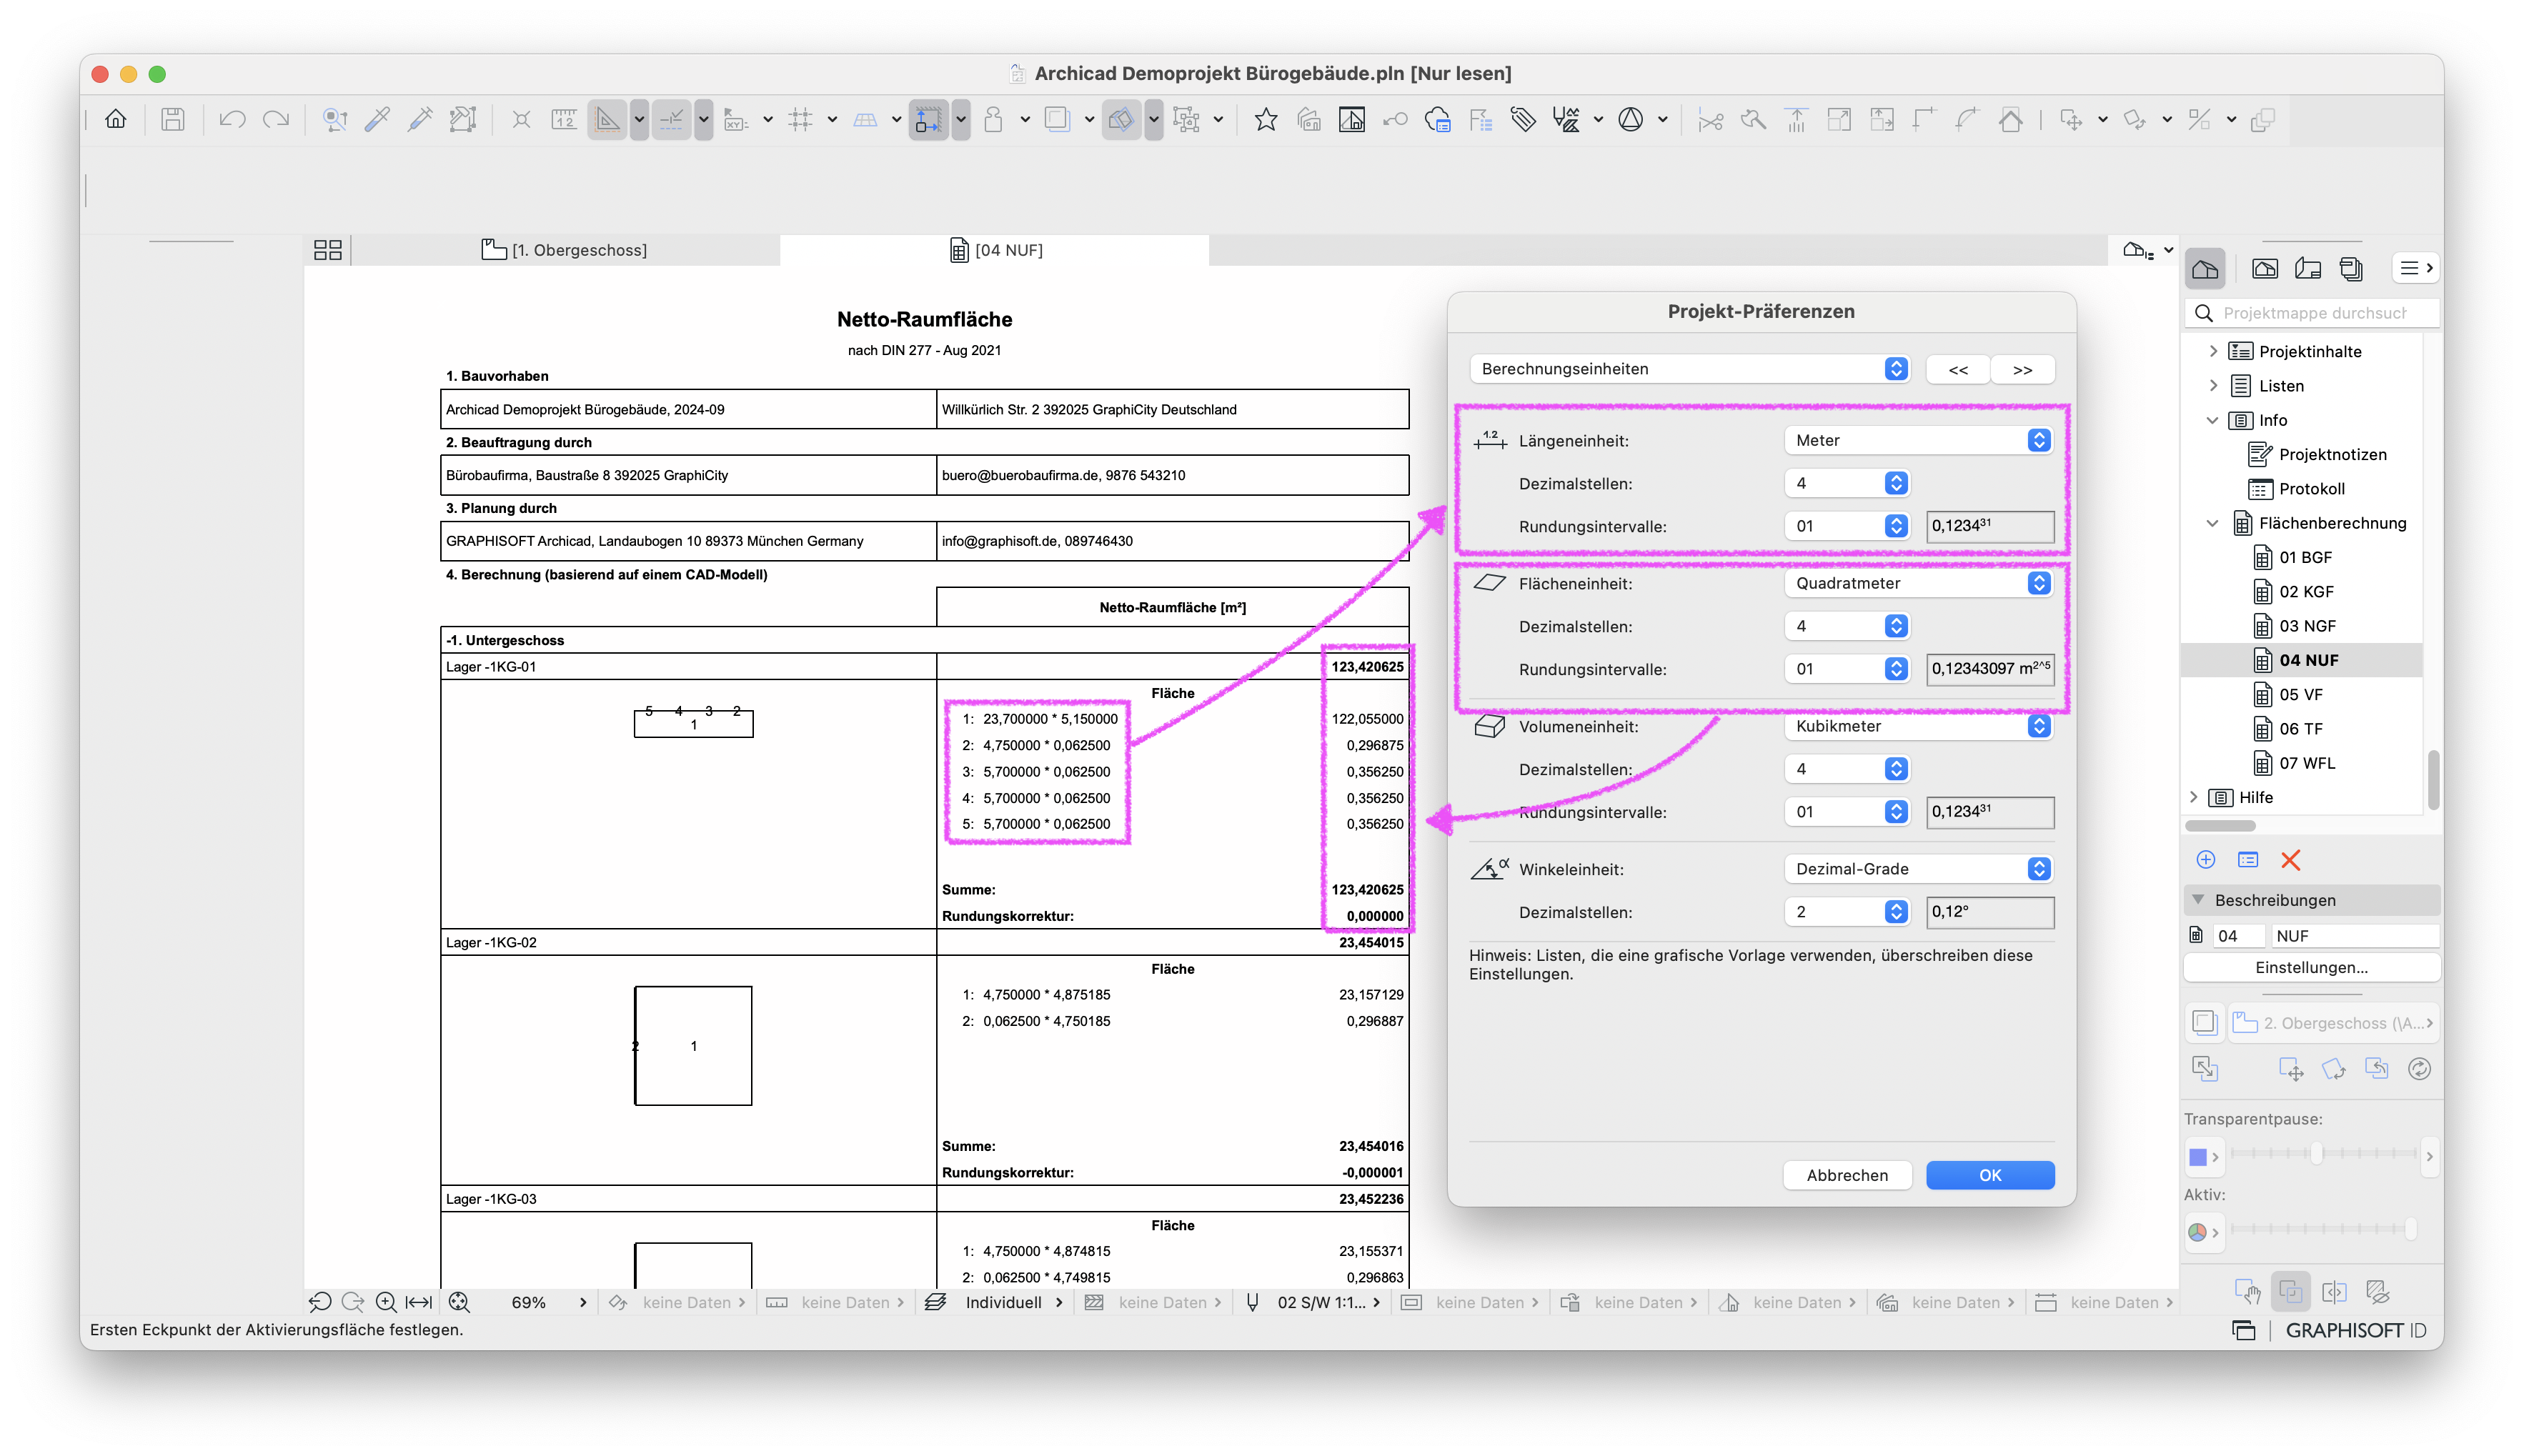Click the Undo arrow icon

coord(232,120)
